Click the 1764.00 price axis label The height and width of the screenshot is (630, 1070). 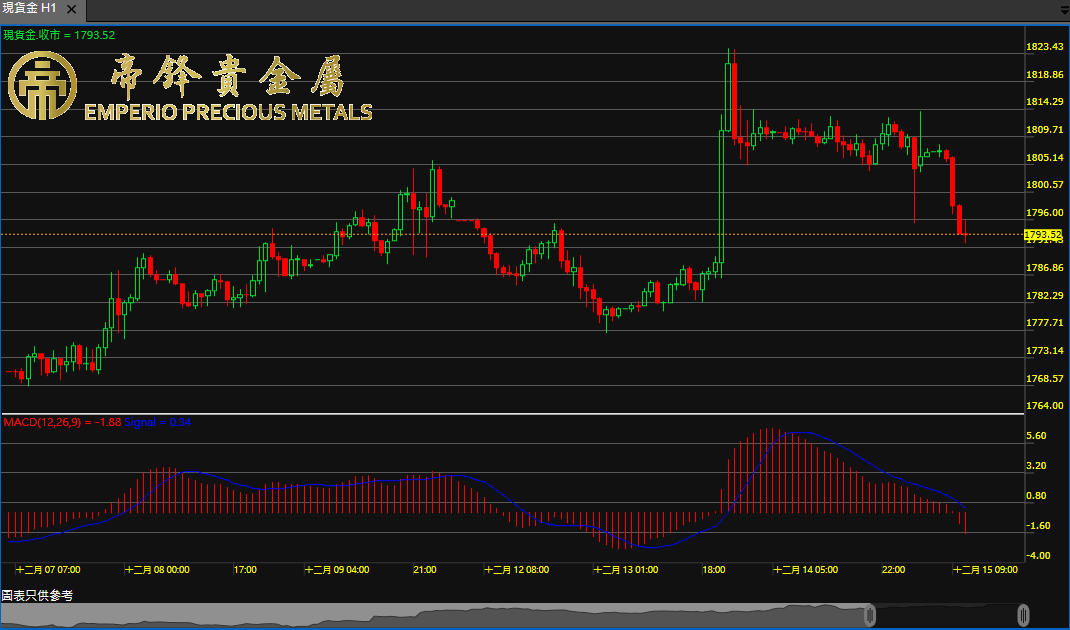[x=1043, y=406]
